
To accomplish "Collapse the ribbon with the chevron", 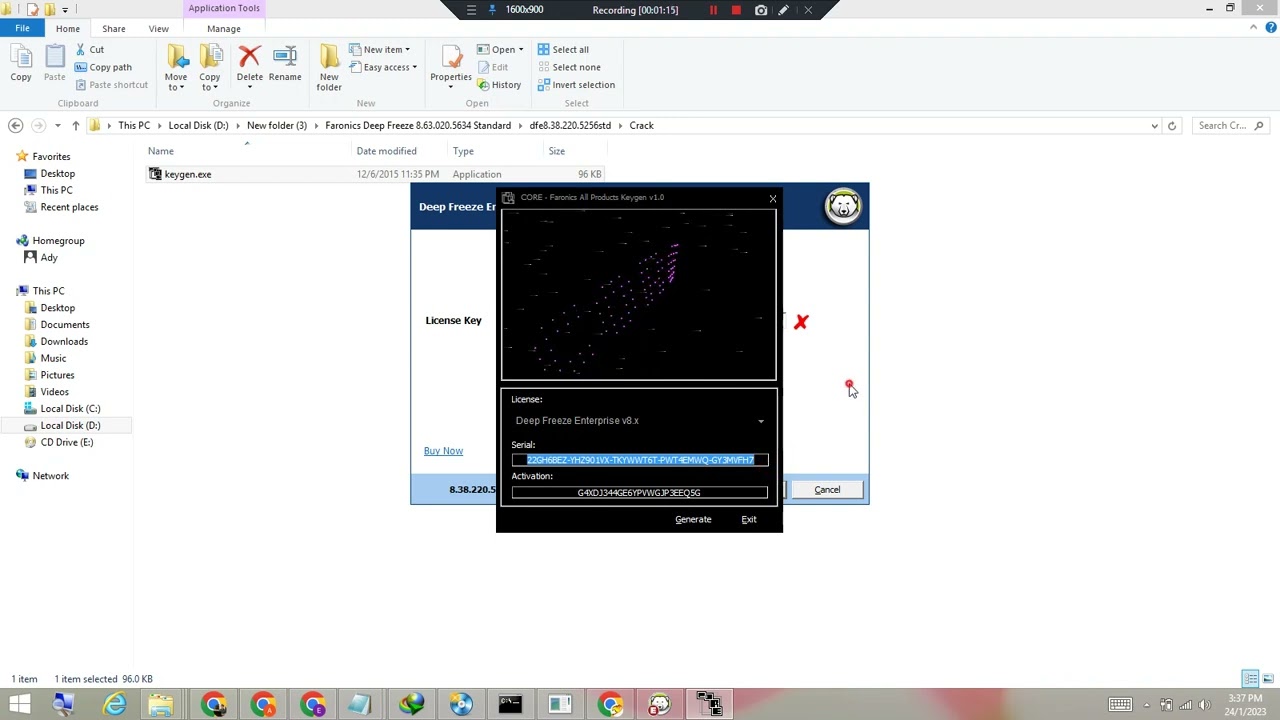I will click(x=1254, y=28).
